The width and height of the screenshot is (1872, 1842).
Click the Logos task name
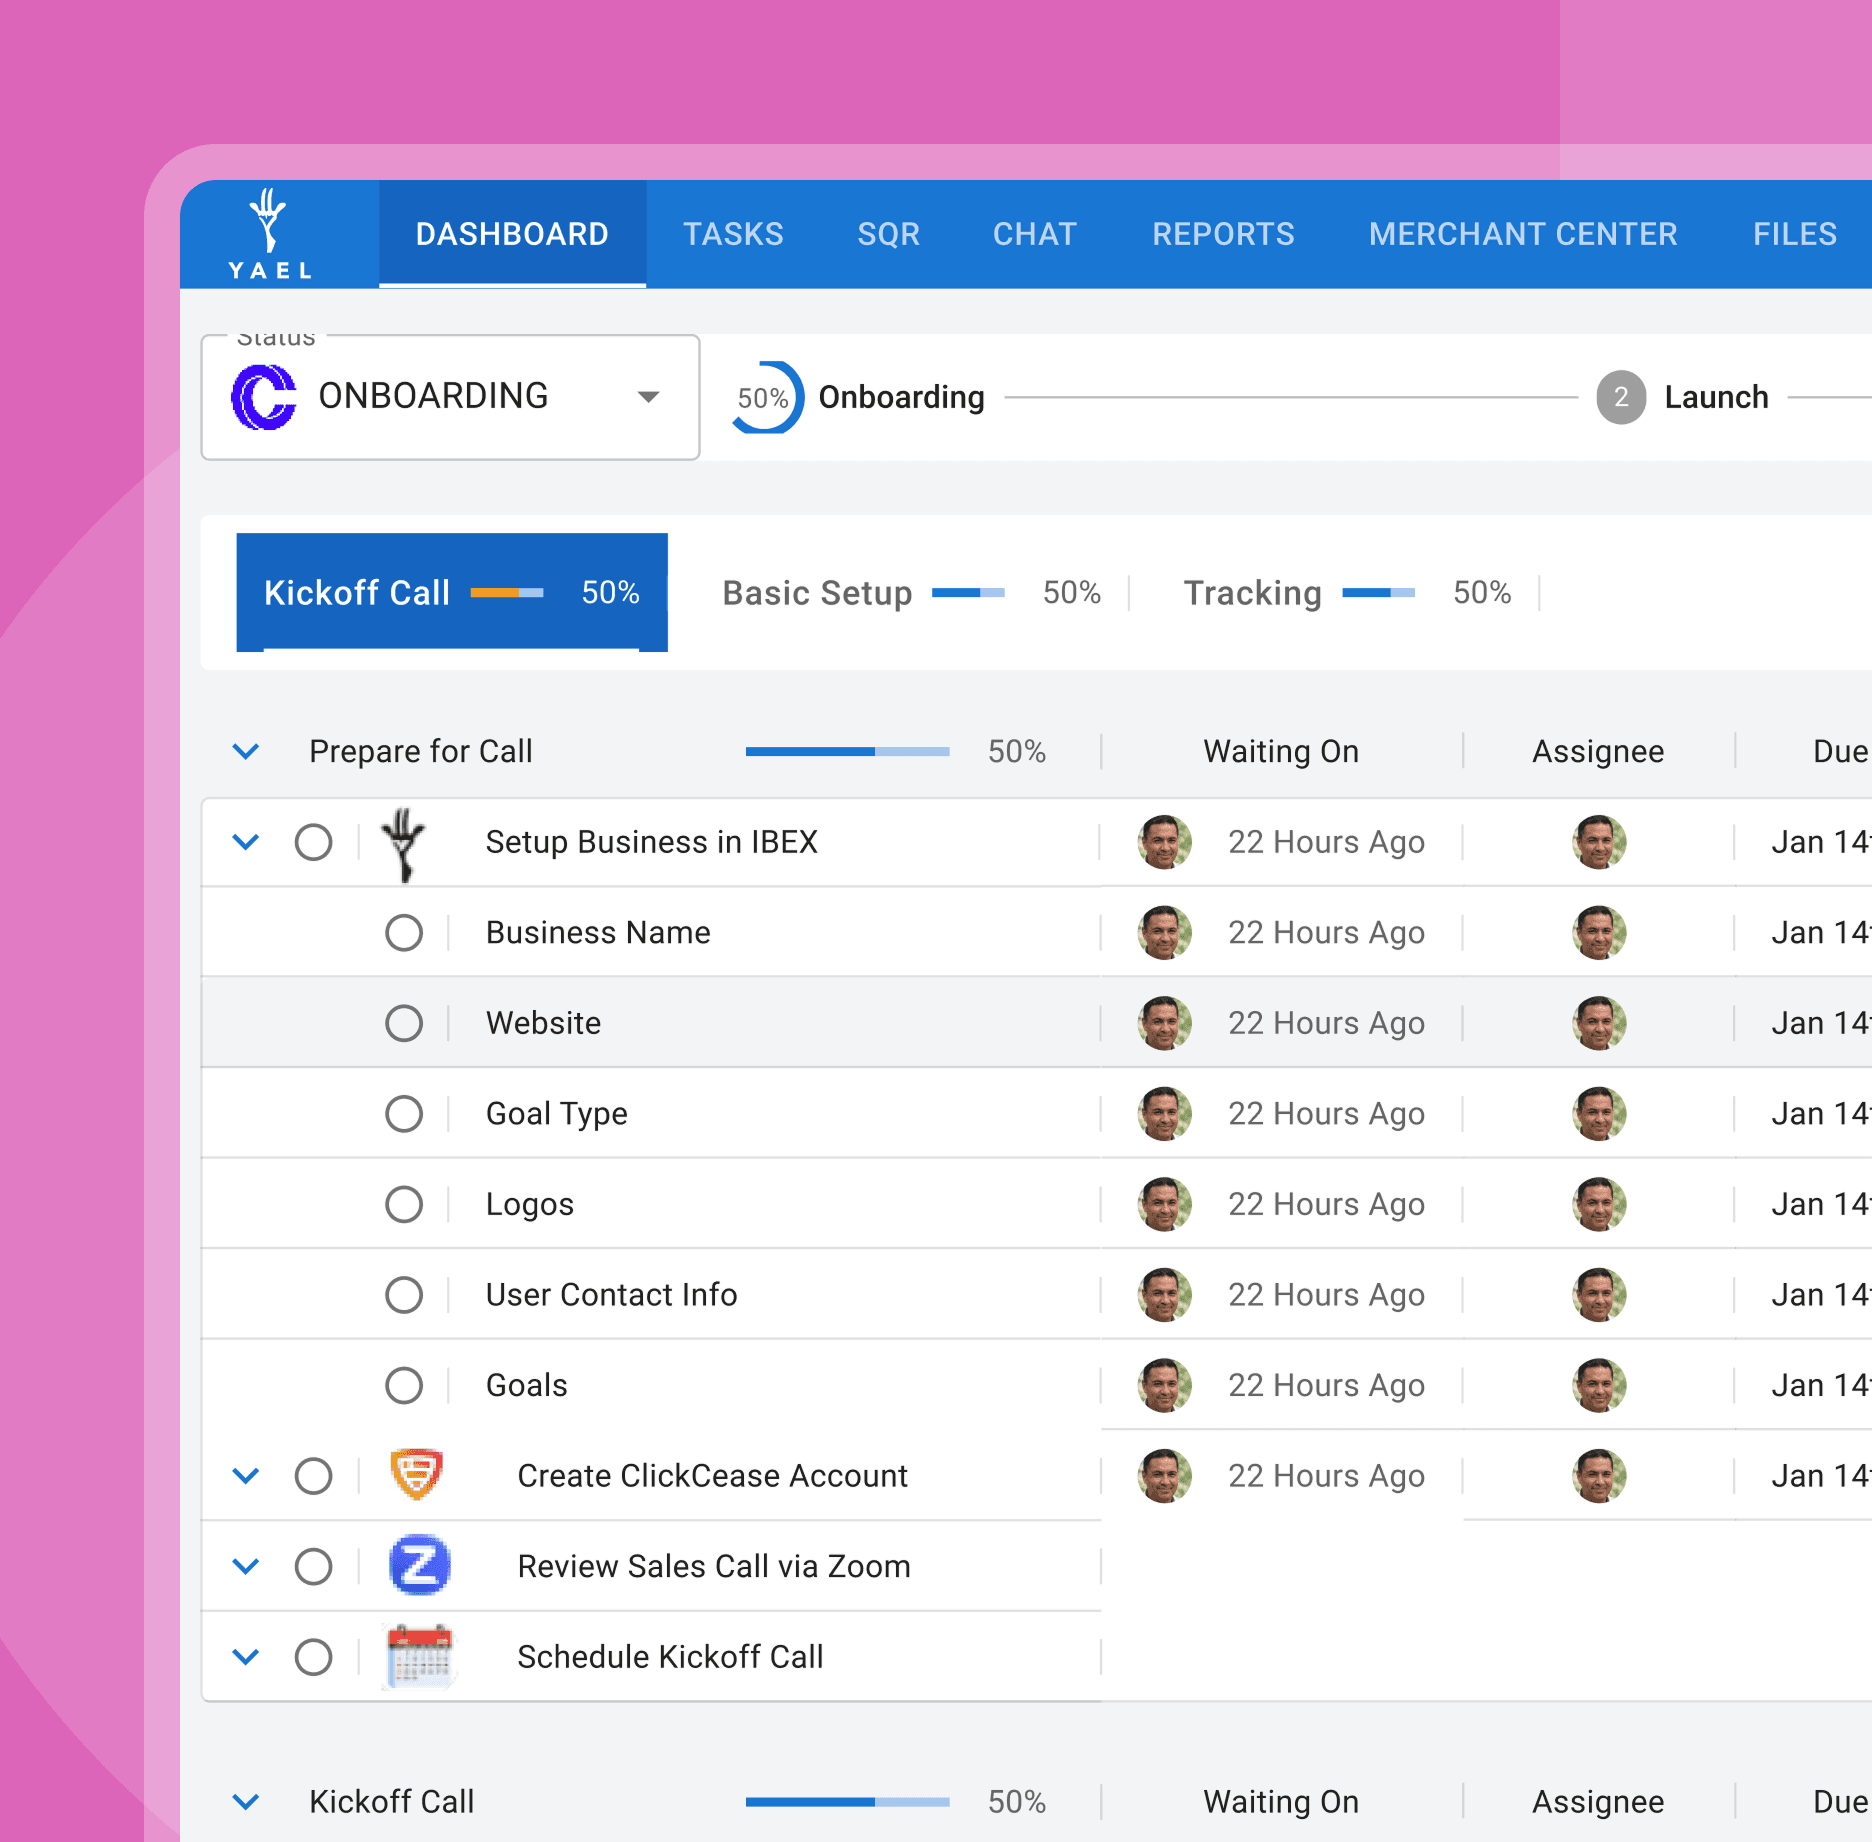529,1204
